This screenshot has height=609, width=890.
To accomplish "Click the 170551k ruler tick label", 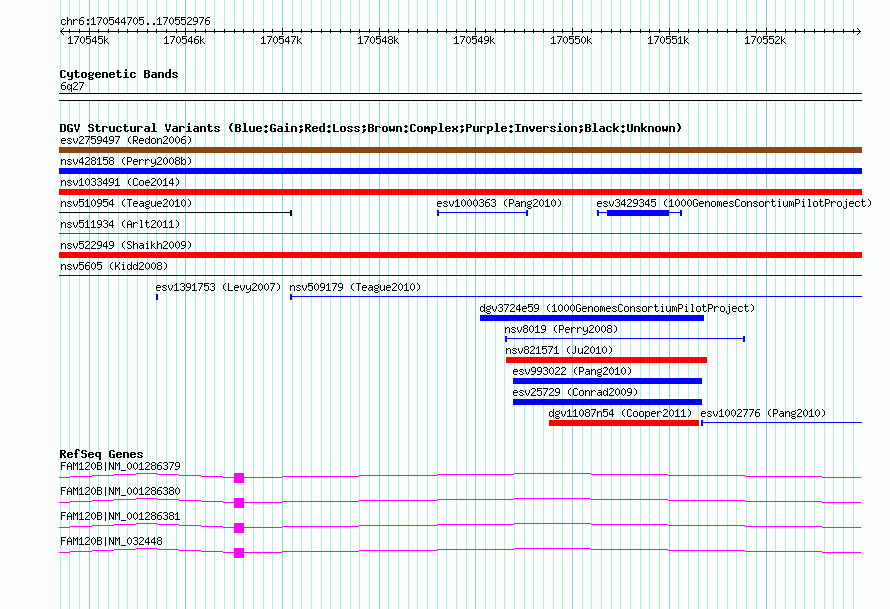I will pyautogui.click(x=669, y=40).
